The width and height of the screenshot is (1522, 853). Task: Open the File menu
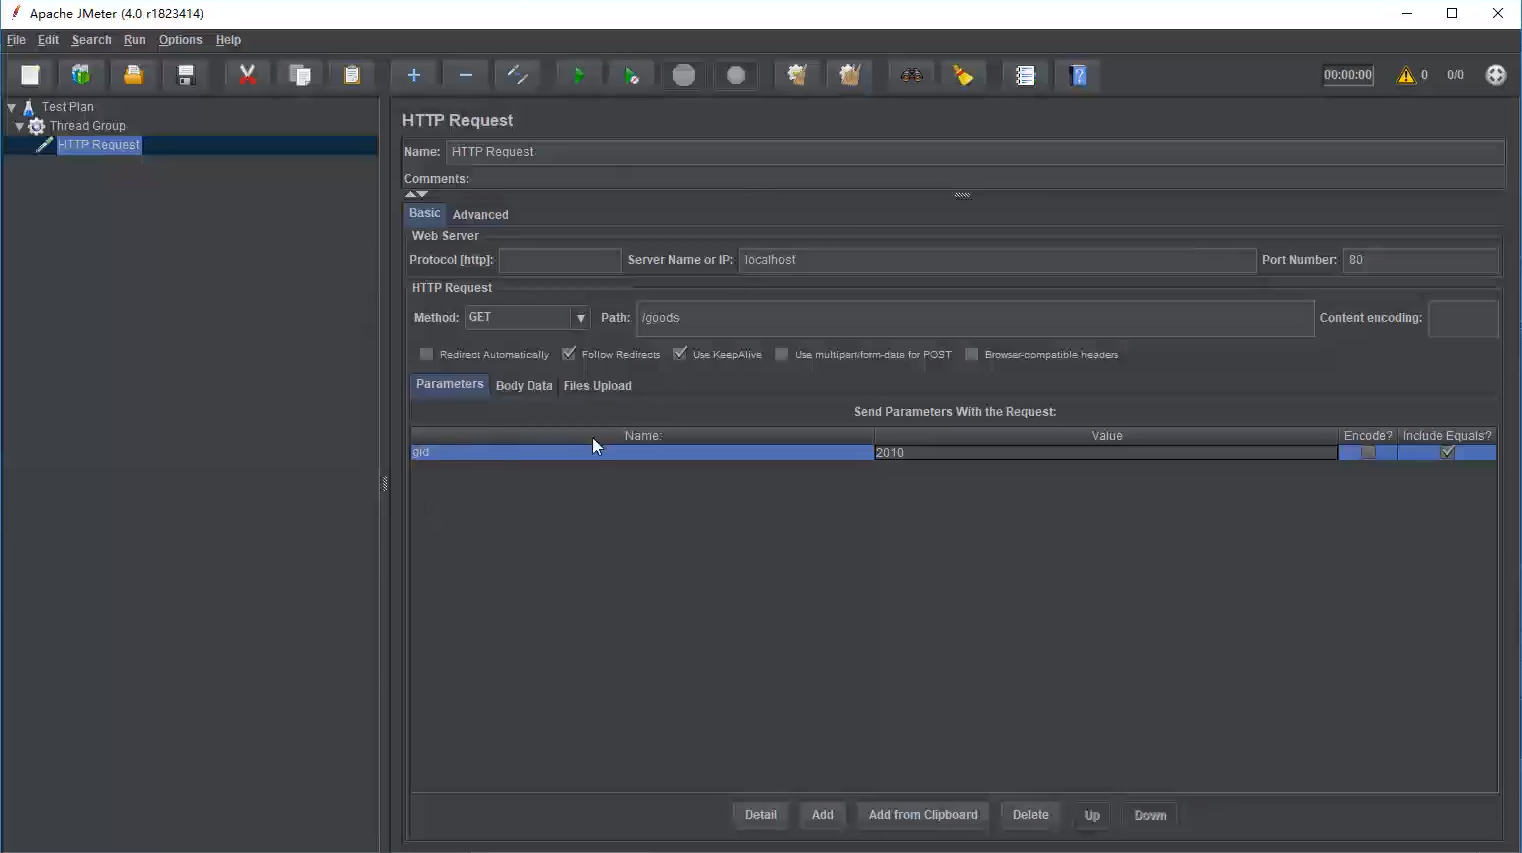(x=16, y=40)
